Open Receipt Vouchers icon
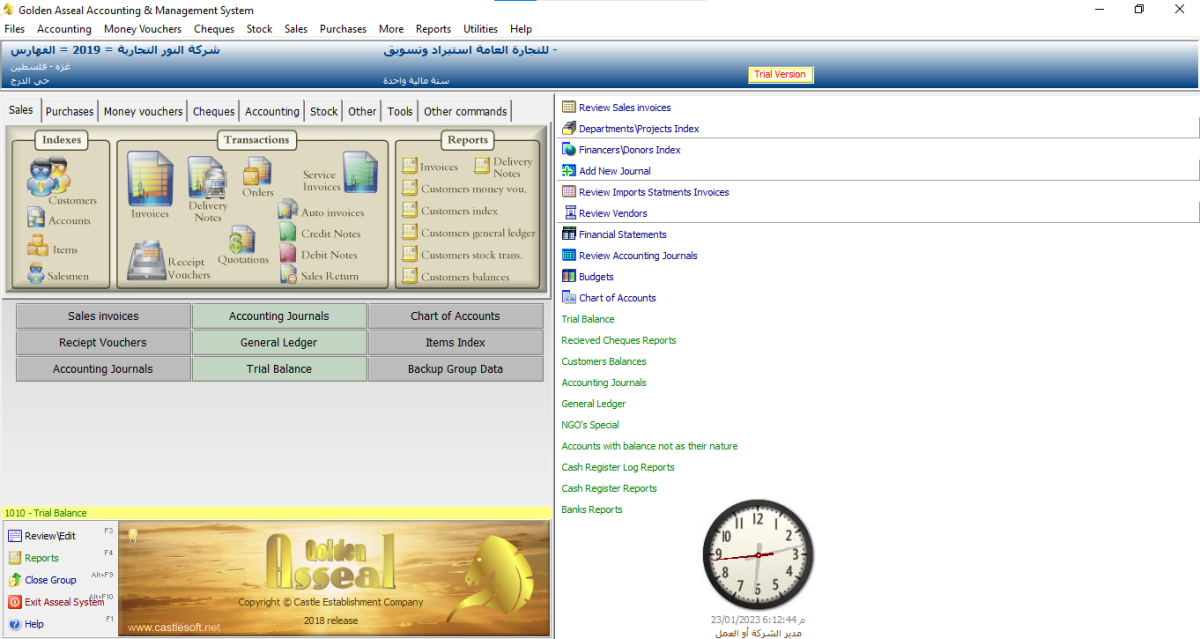 152,260
